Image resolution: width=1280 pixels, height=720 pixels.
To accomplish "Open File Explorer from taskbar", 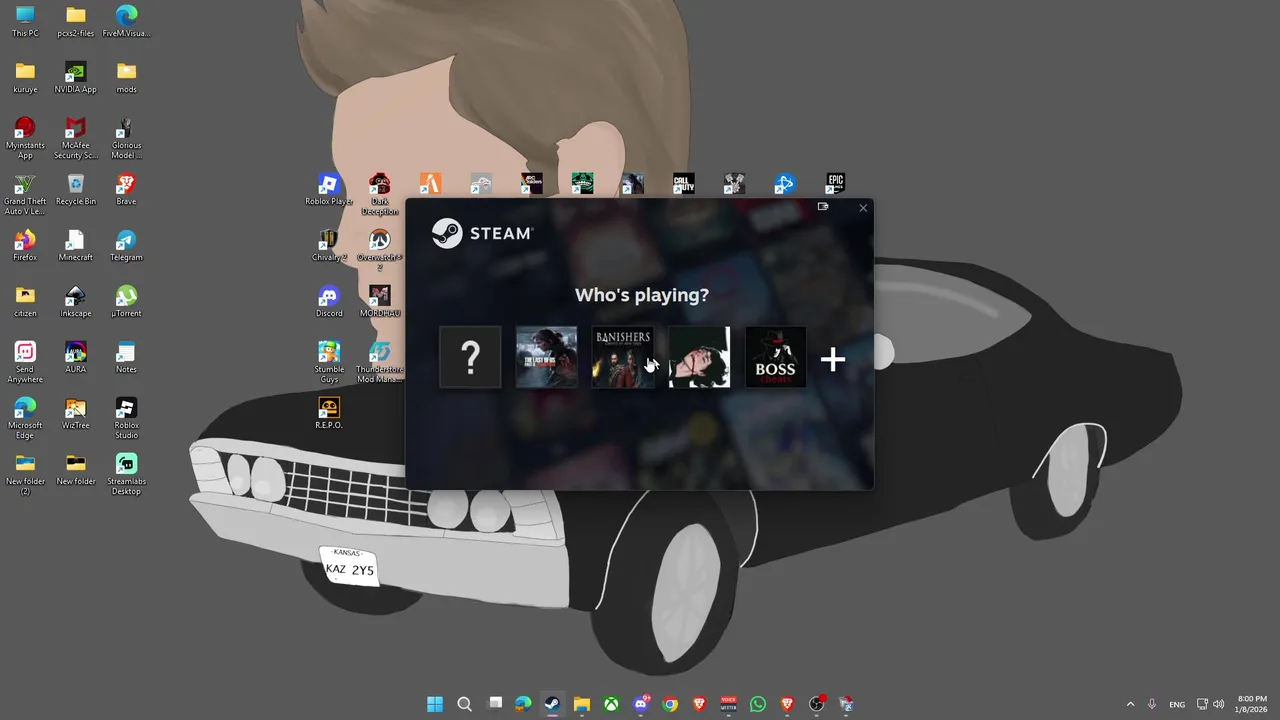I will coord(582,704).
